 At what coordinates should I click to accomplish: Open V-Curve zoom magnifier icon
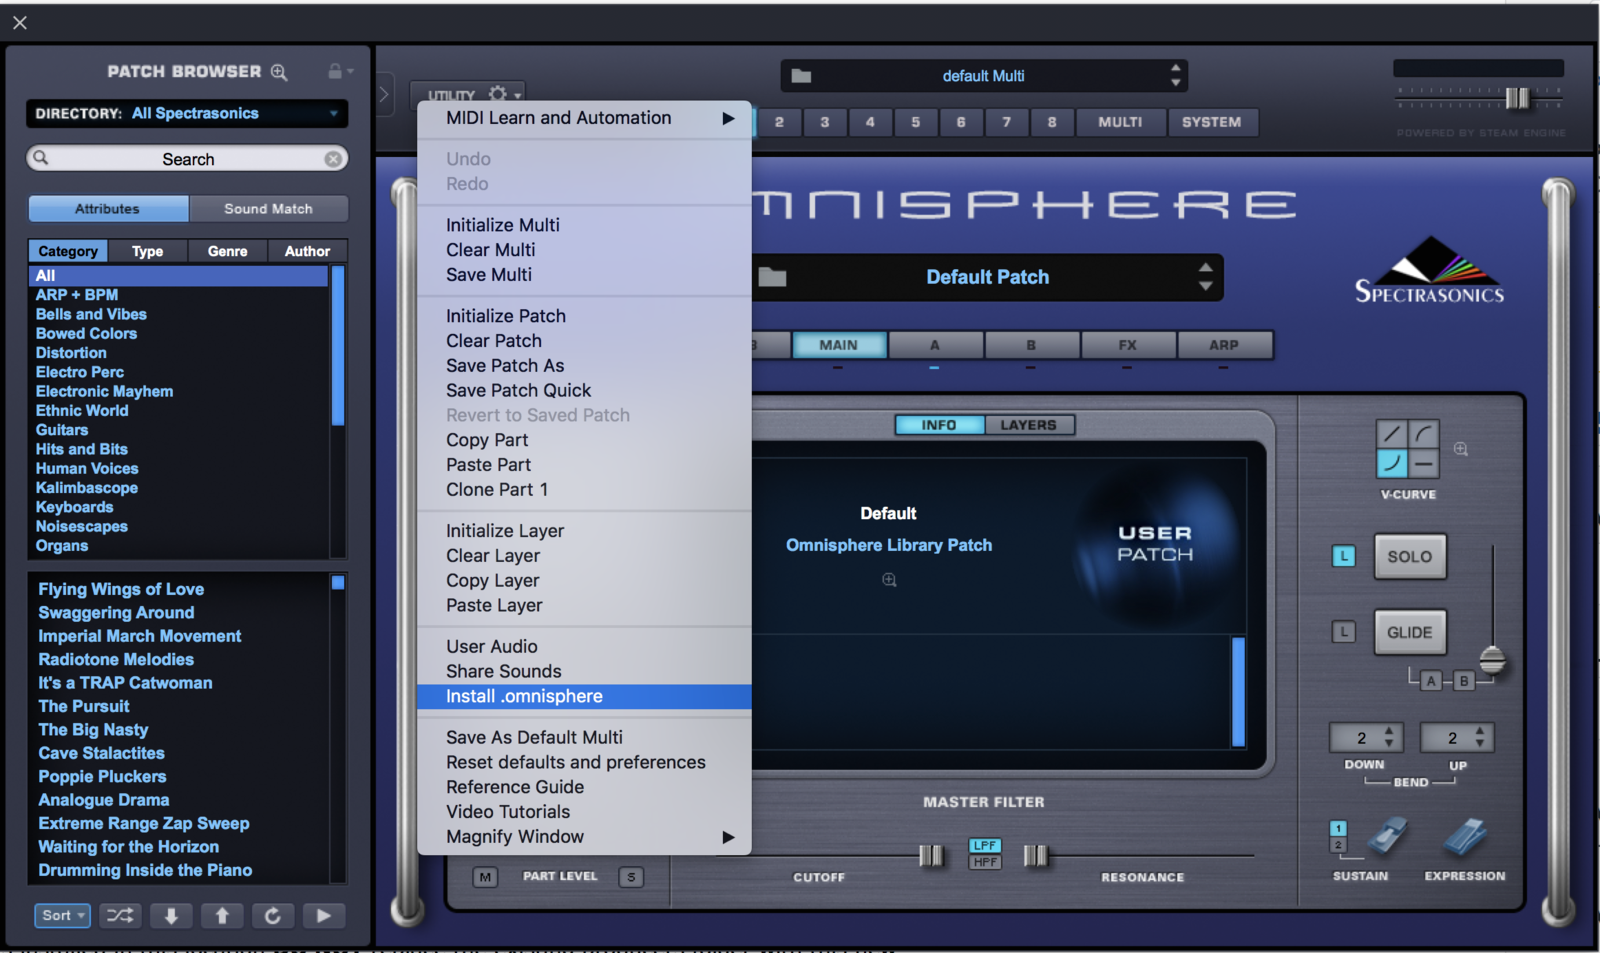coord(1461,449)
